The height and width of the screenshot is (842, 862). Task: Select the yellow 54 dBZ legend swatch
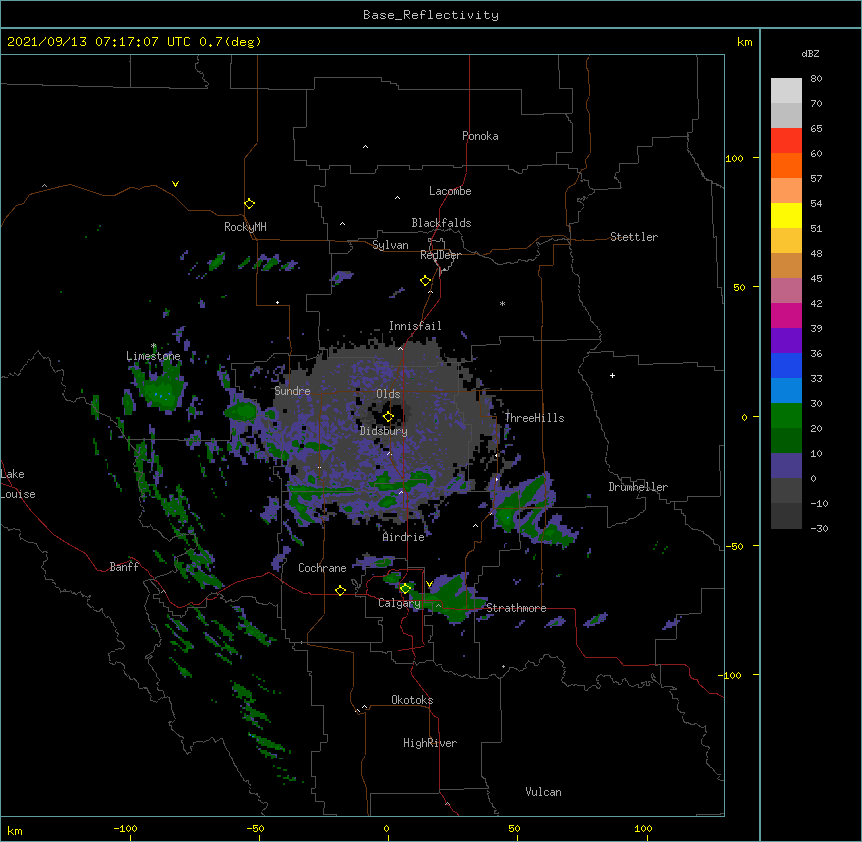coord(786,215)
